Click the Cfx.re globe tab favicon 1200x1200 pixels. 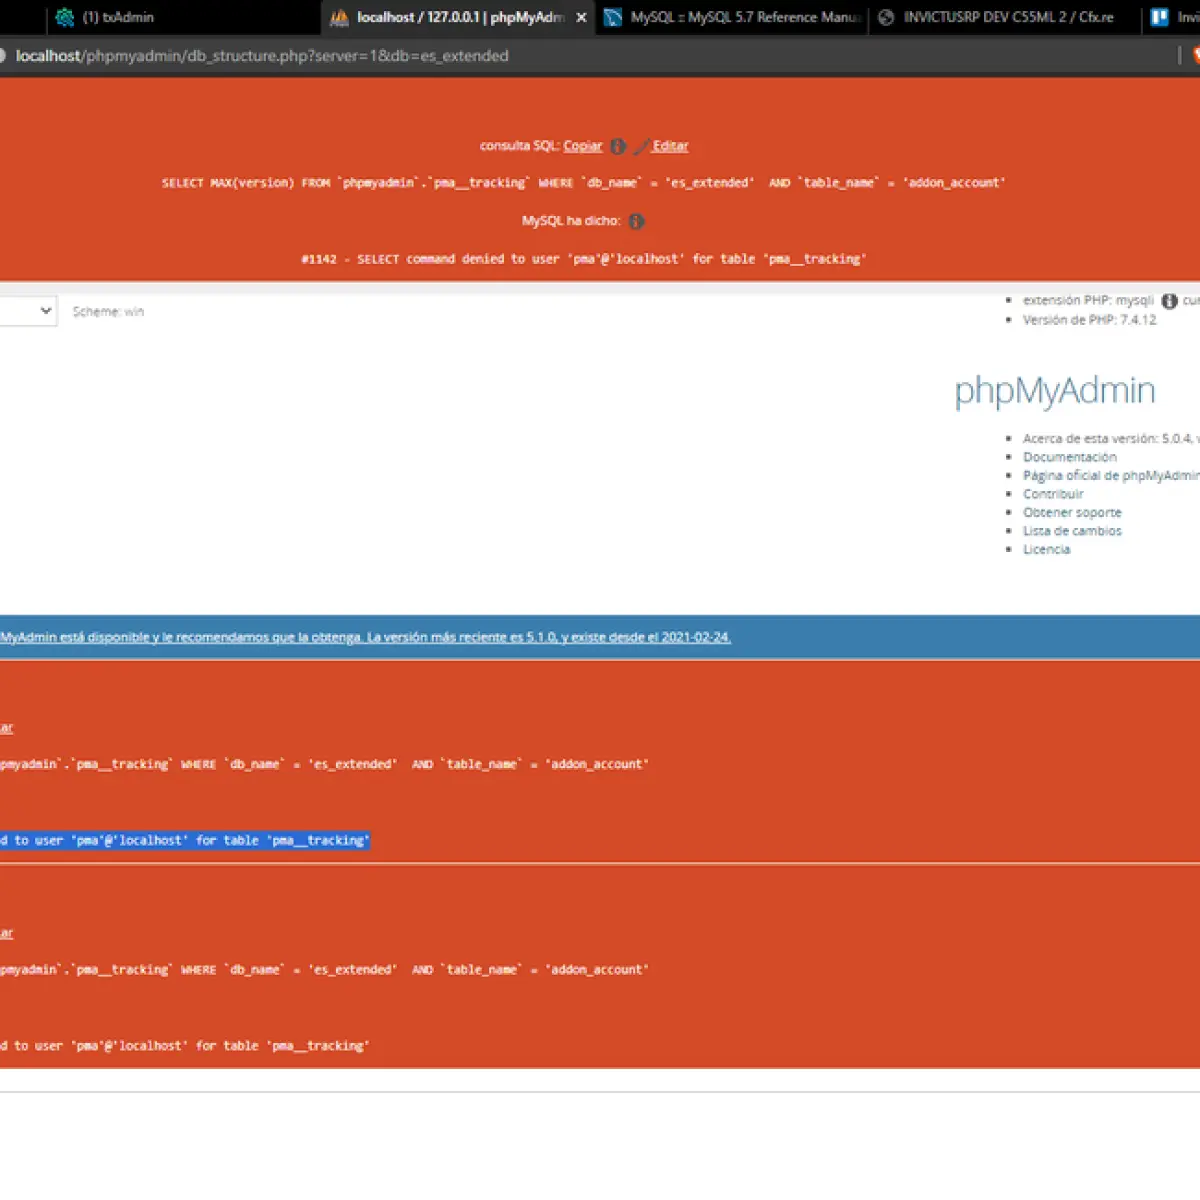point(886,17)
